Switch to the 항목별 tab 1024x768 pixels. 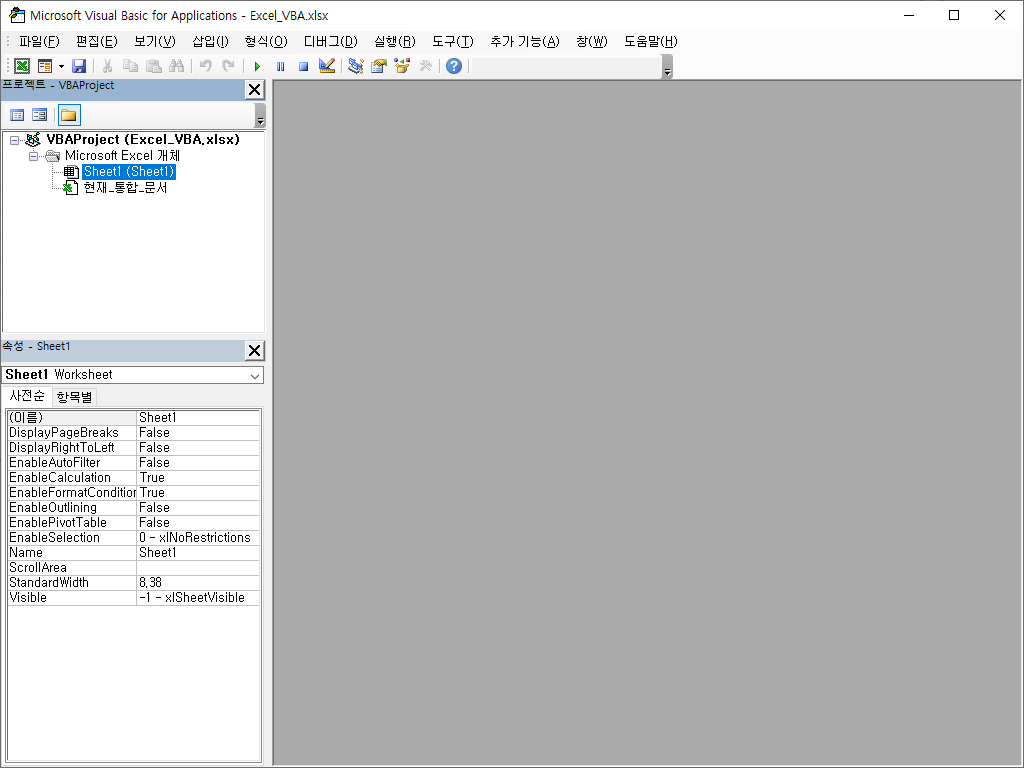(74, 397)
